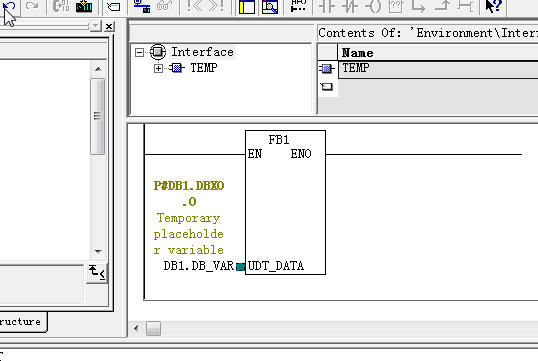Image resolution: width=538 pixels, height=361 pixels.
Task: Click the Download to PLC icon
Action: (84, 6)
